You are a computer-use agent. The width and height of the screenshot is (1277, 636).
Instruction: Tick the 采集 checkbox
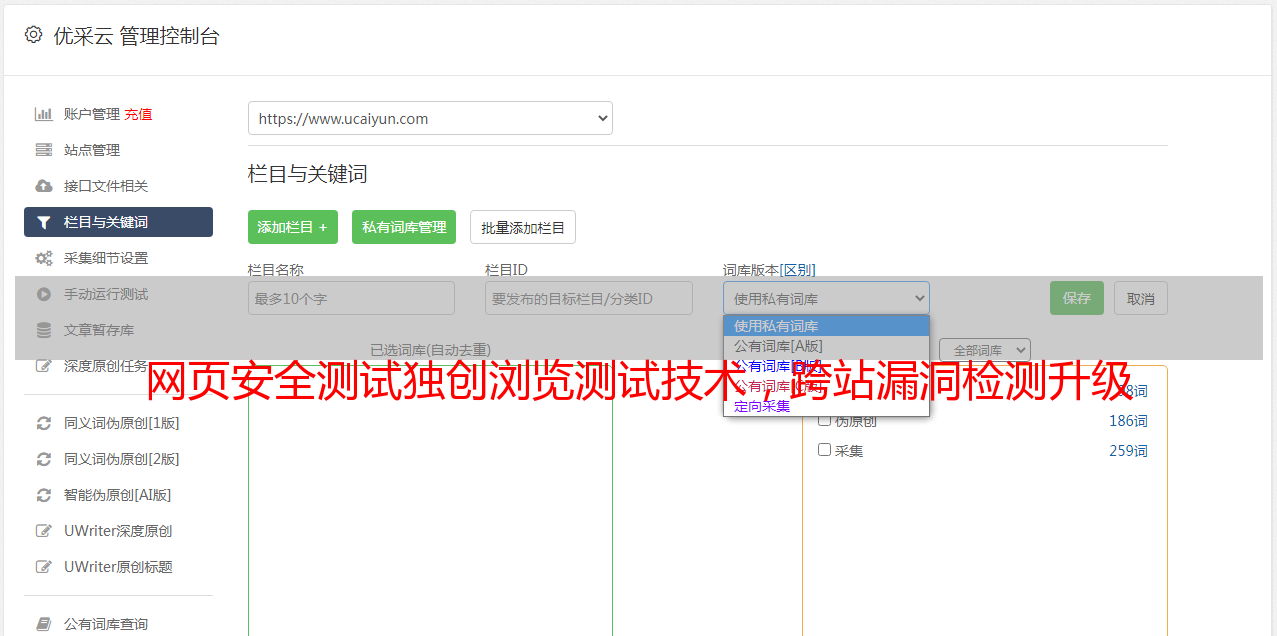coord(825,450)
